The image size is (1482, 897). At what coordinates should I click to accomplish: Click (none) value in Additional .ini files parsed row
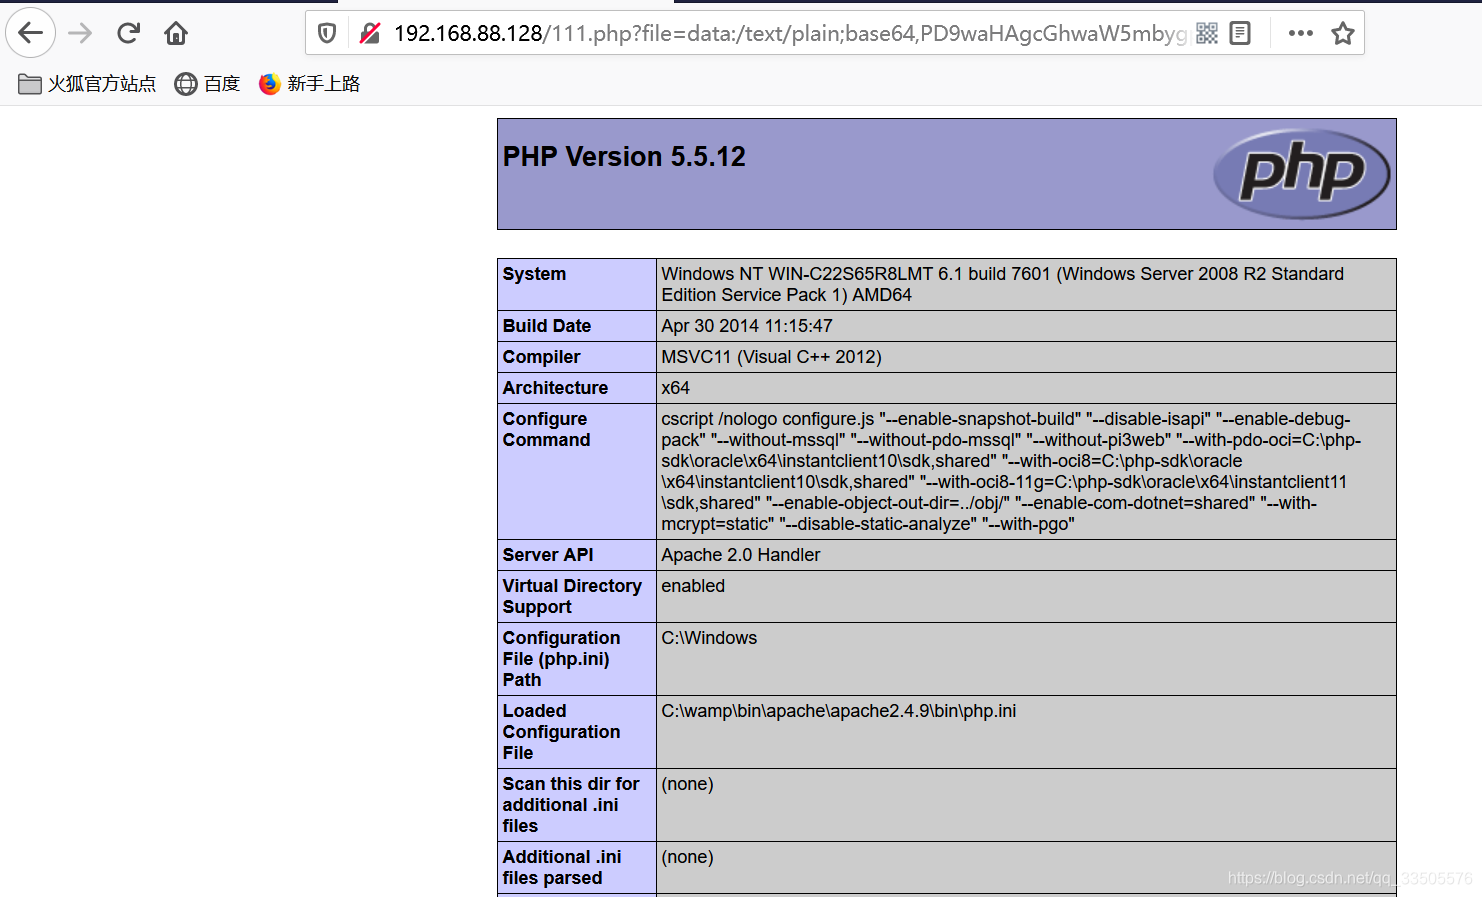[x=687, y=857]
